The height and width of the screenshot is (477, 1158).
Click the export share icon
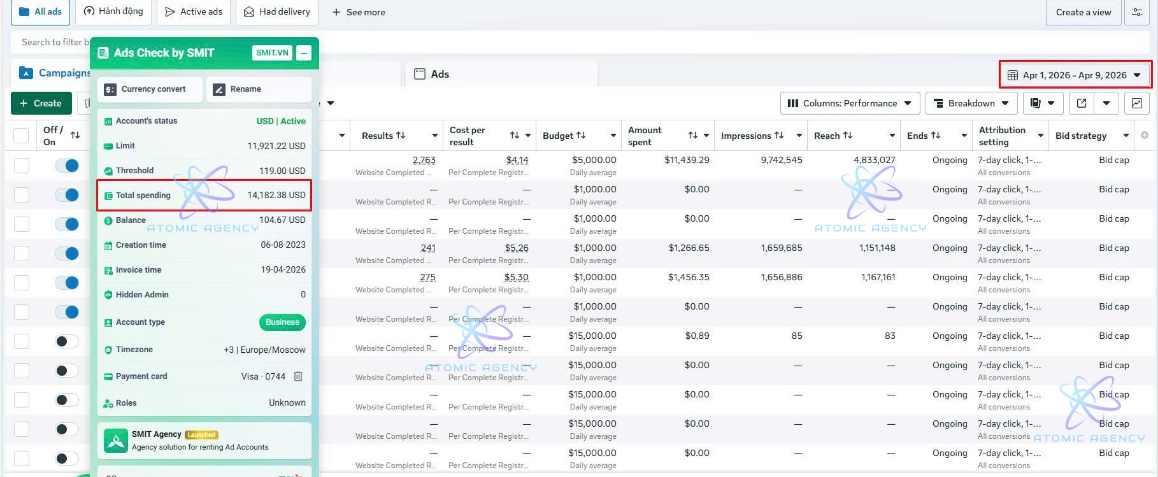click(1081, 103)
